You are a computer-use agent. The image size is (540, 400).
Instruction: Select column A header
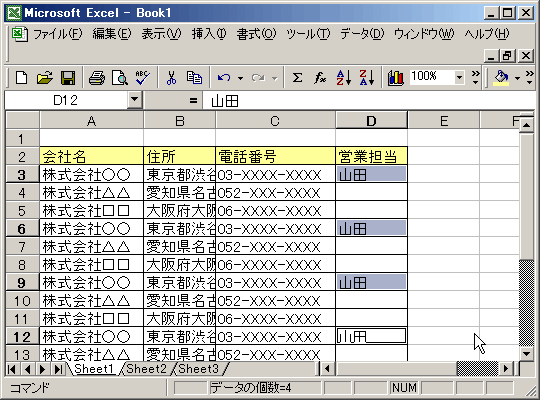click(x=92, y=121)
